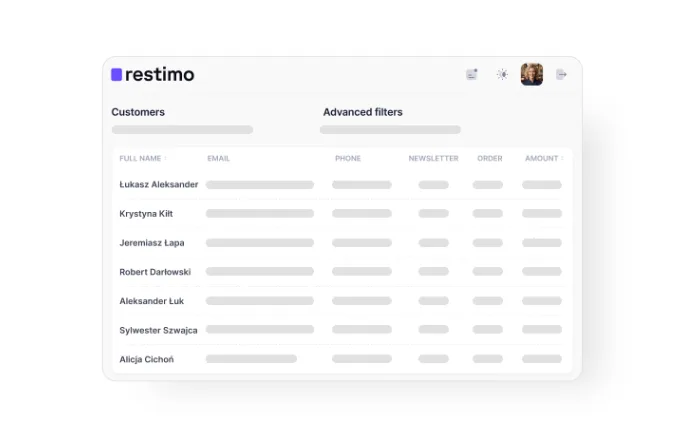
Task: Click the email cell for Łukasz Aleksander
Action: [x=260, y=185]
